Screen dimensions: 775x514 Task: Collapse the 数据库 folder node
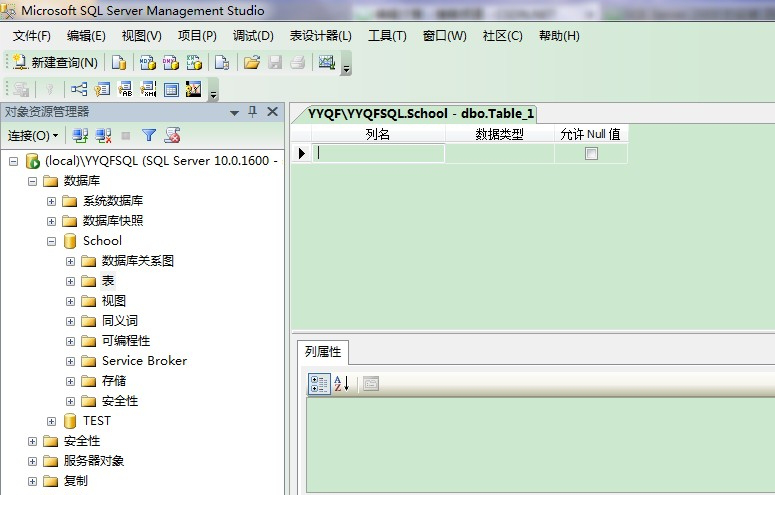point(33,181)
